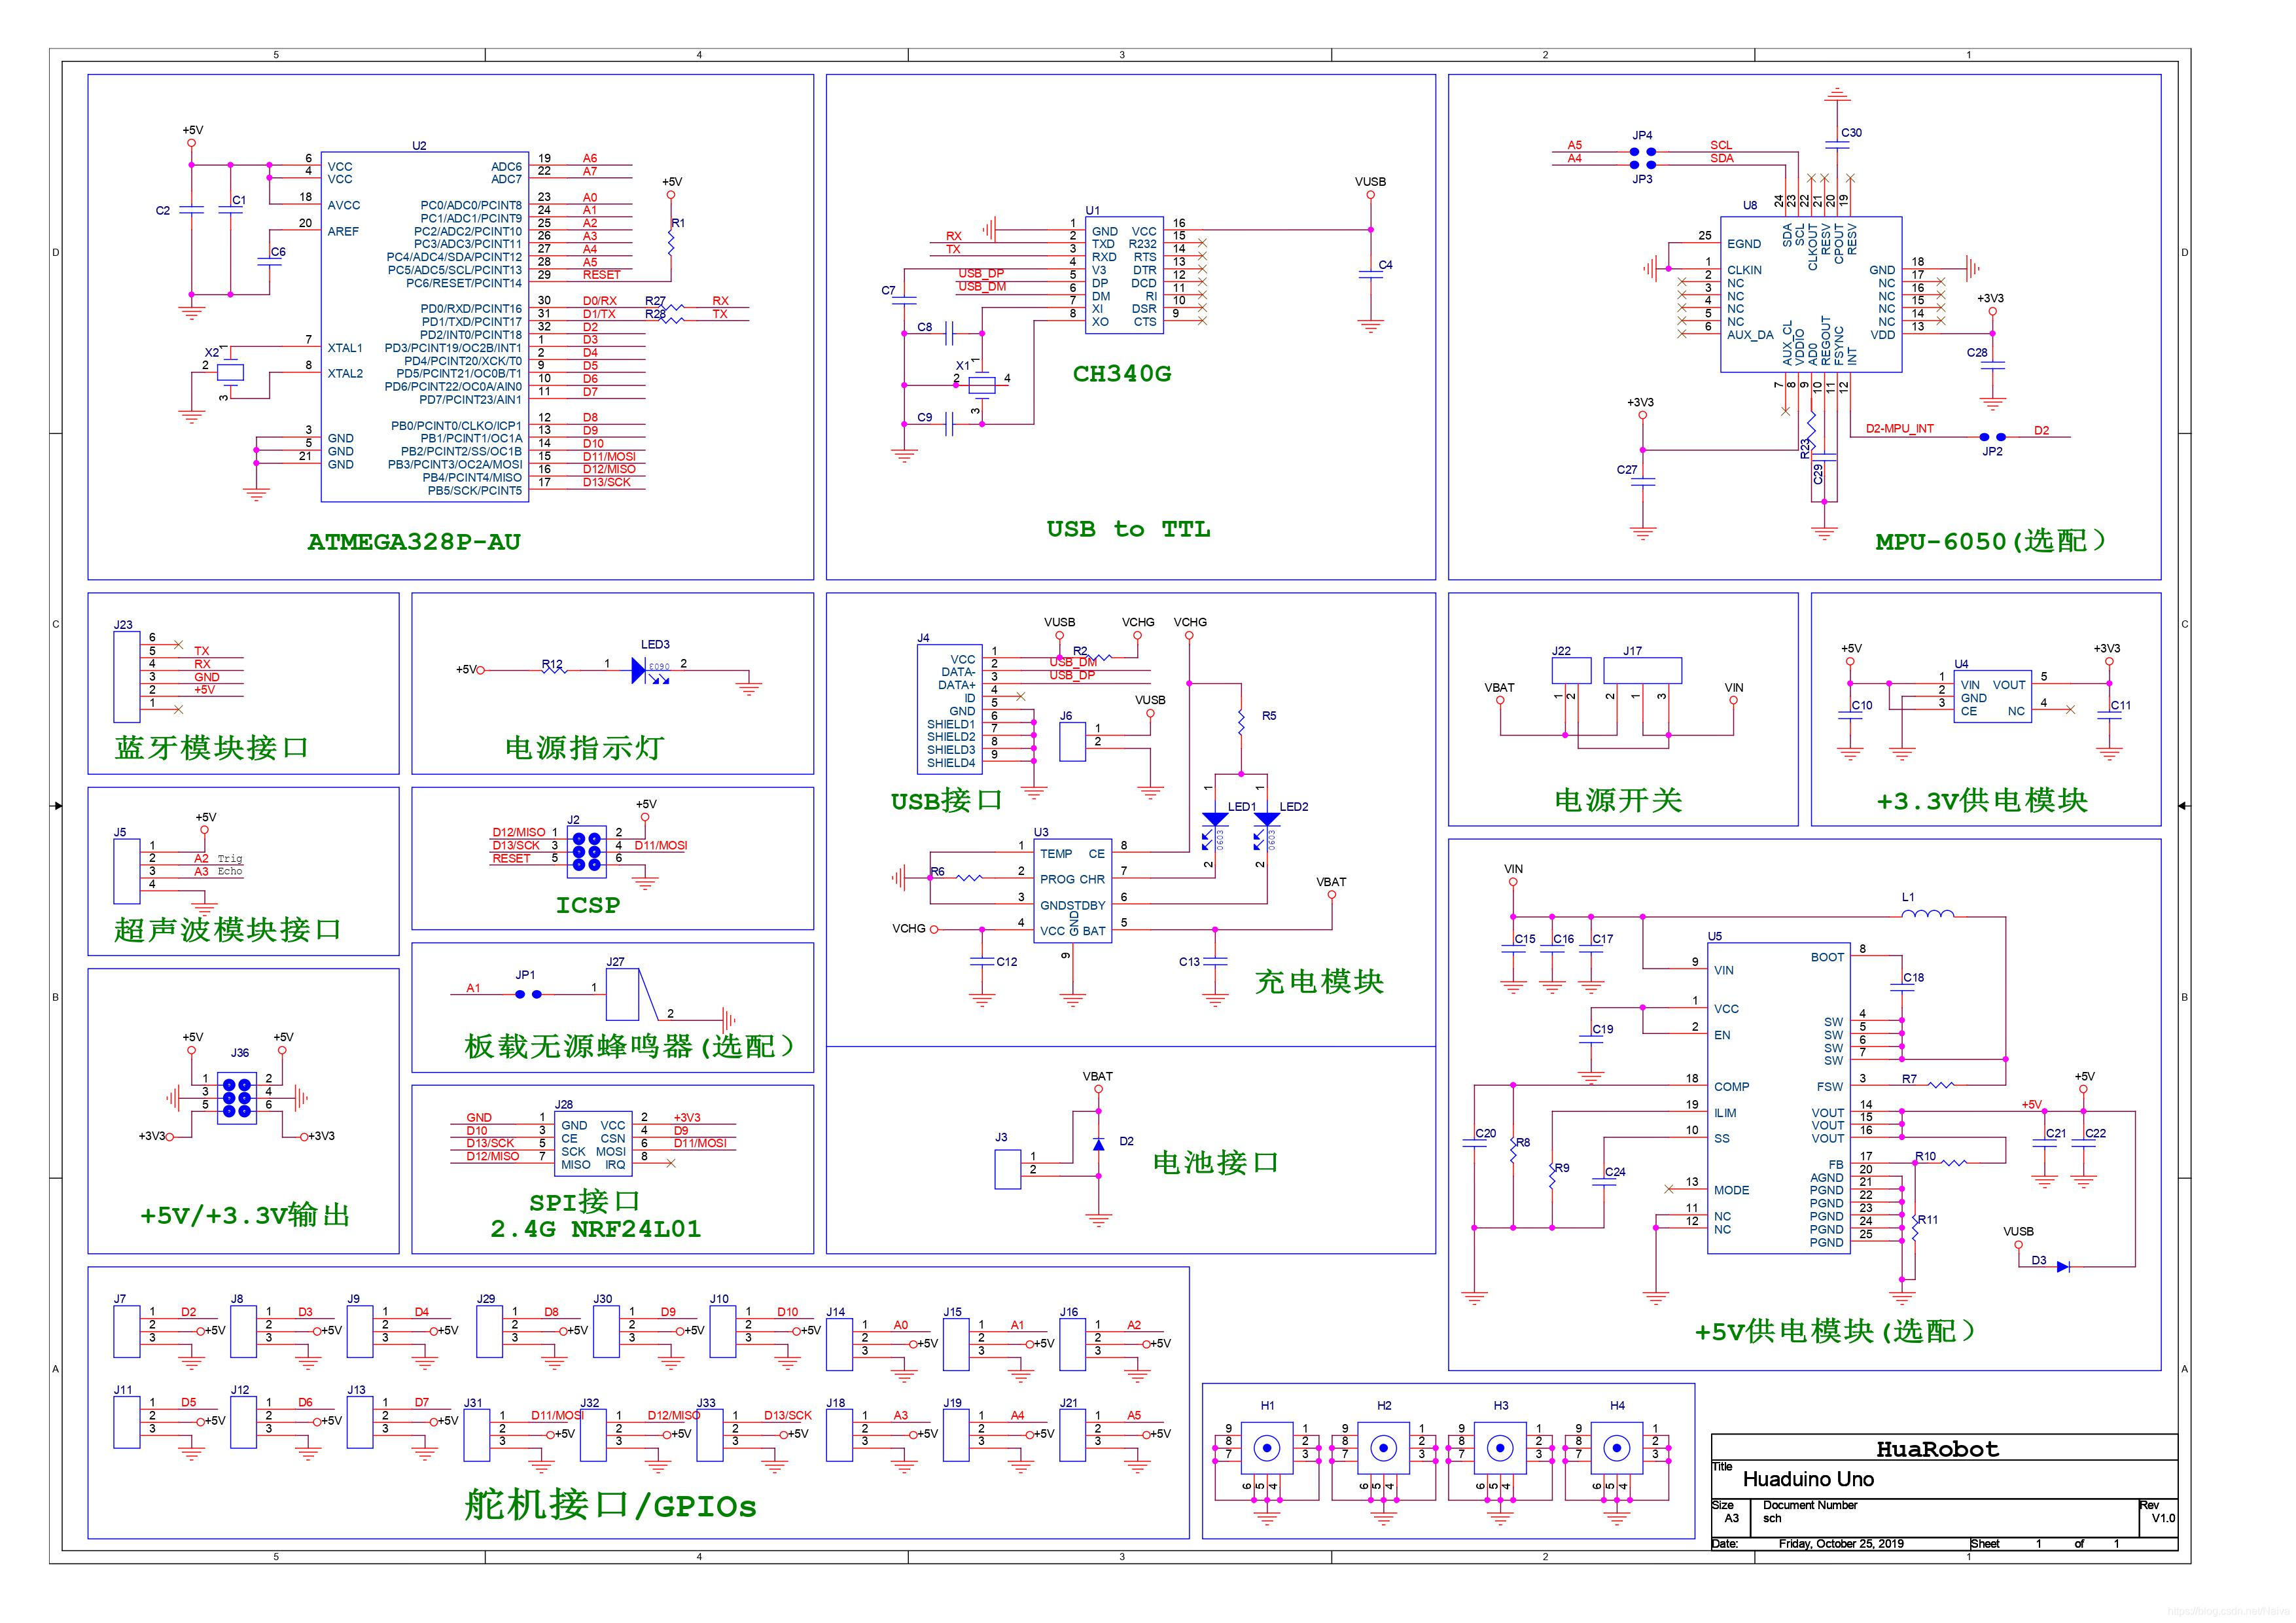The width and height of the screenshot is (2296, 1623).
Task: Click the D3 diode near VUSB
Action: 2062,1266
